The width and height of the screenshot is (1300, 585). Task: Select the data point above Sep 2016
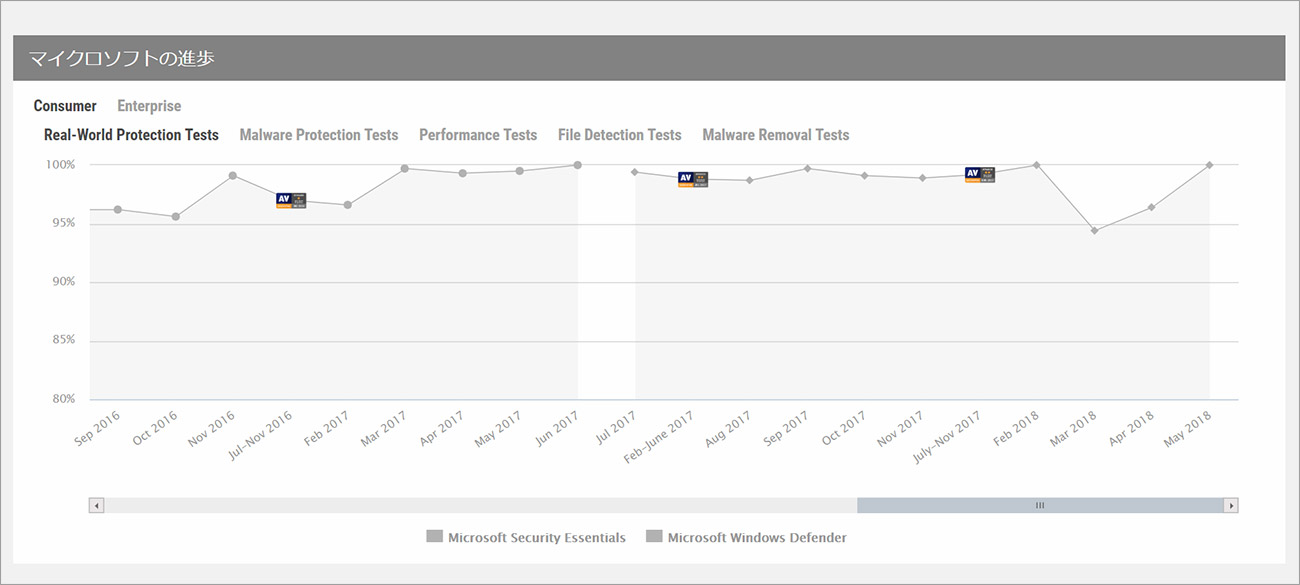(118, 210)
